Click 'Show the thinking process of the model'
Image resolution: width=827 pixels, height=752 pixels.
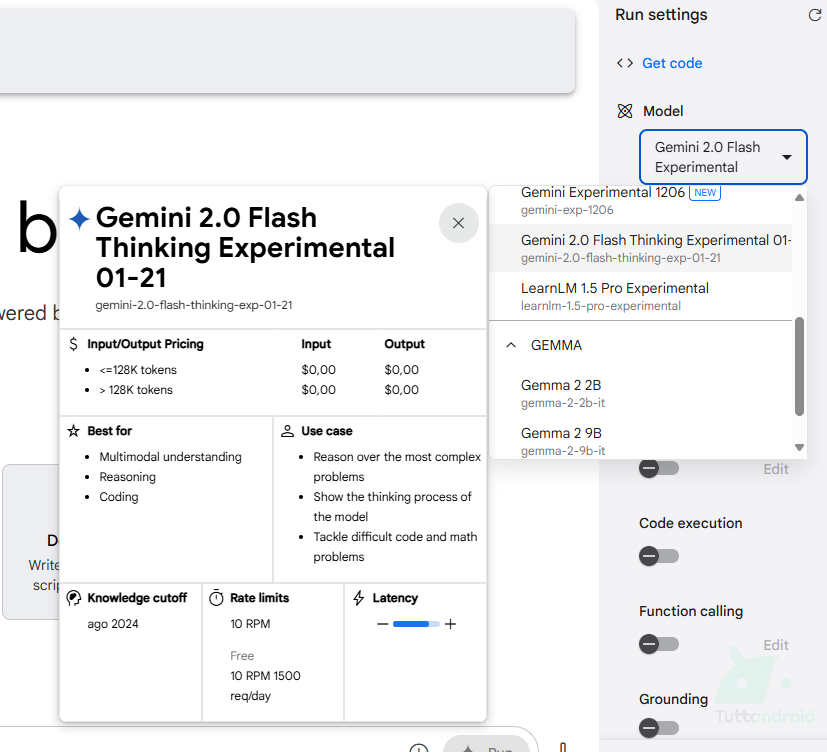click(392, 507)
